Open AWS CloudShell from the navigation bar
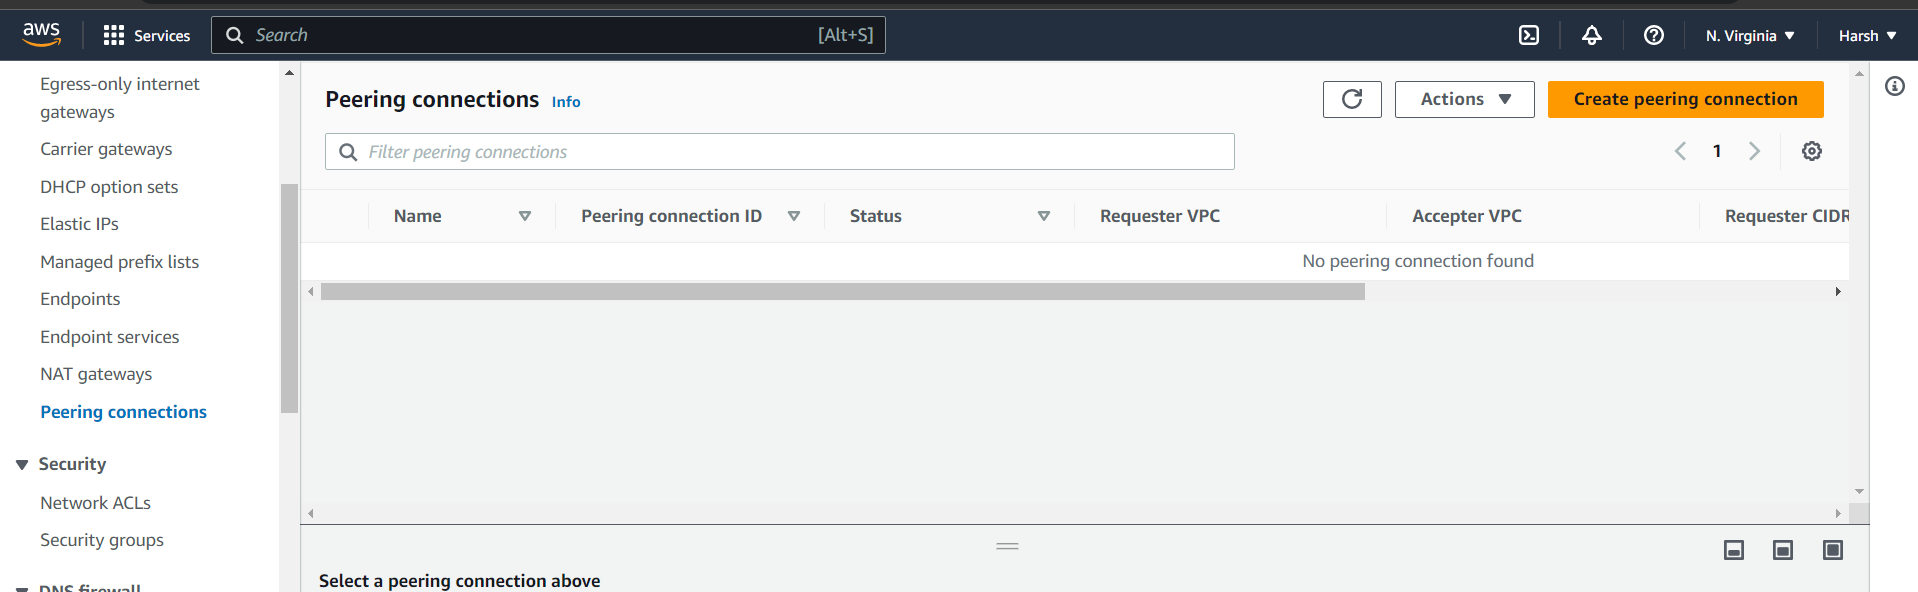 click(1528, 35)
